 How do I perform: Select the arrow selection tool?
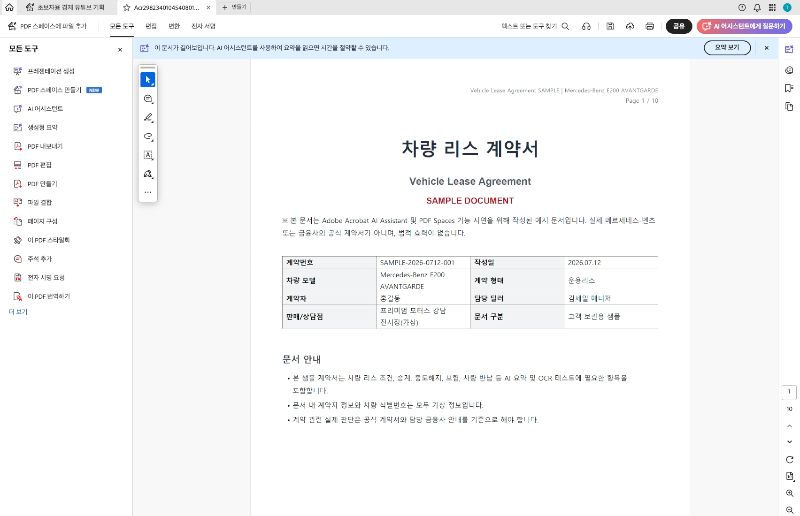pos(148,80)
